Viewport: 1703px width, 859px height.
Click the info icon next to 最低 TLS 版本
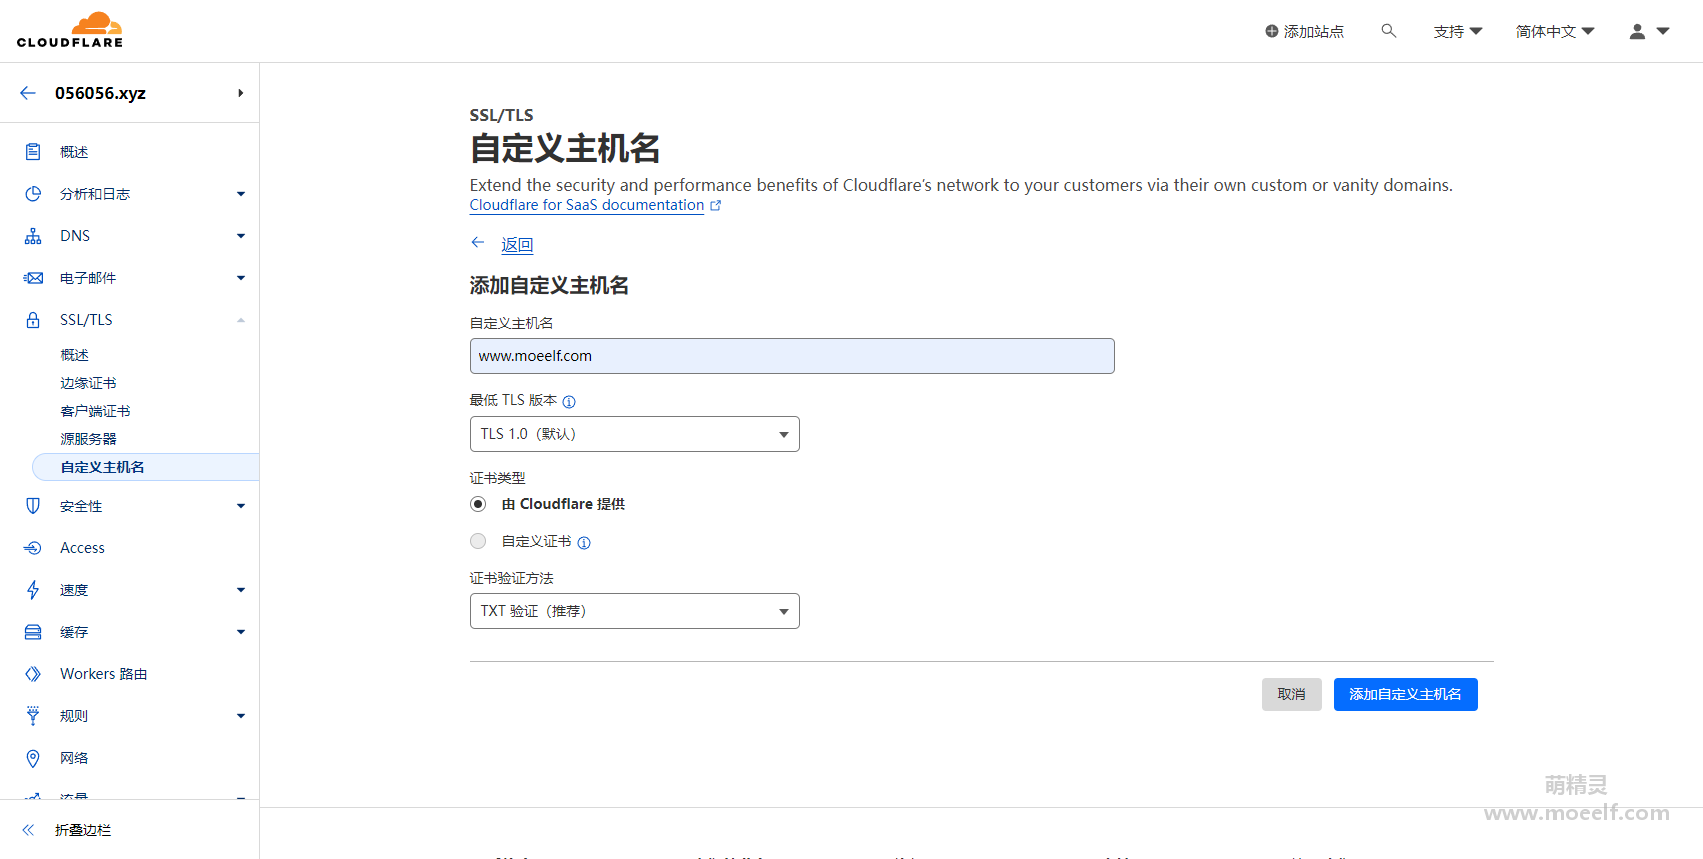[569, 402]
